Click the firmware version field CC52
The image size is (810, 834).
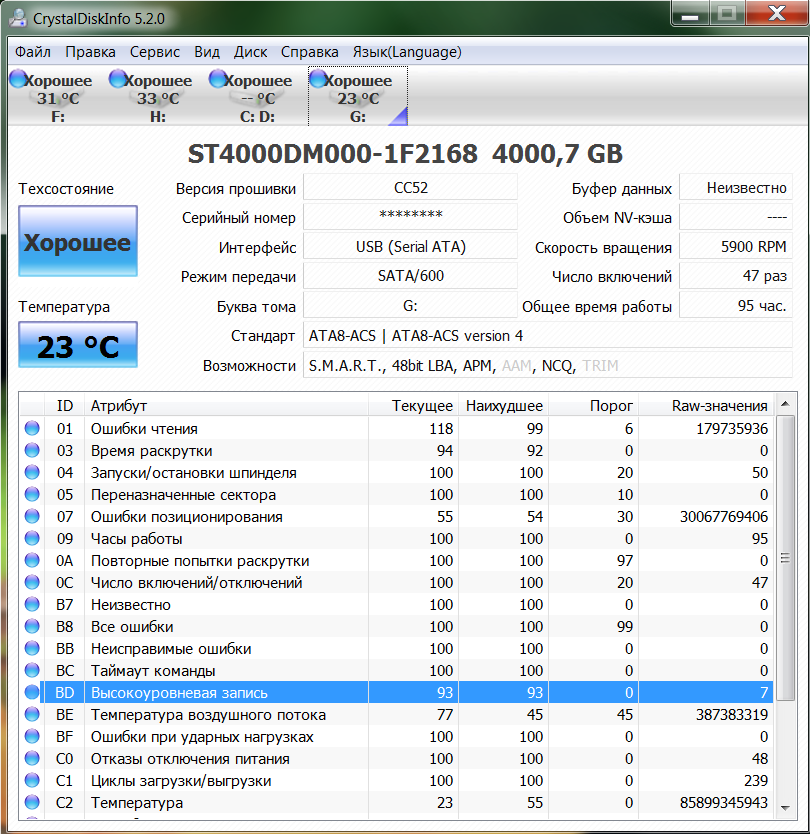(x=411, y=188)
